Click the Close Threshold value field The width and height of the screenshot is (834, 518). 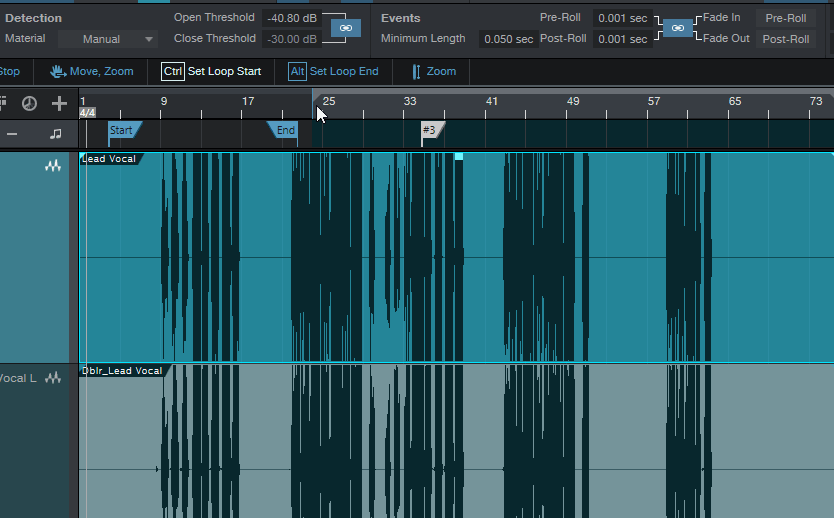click(292, 39)
